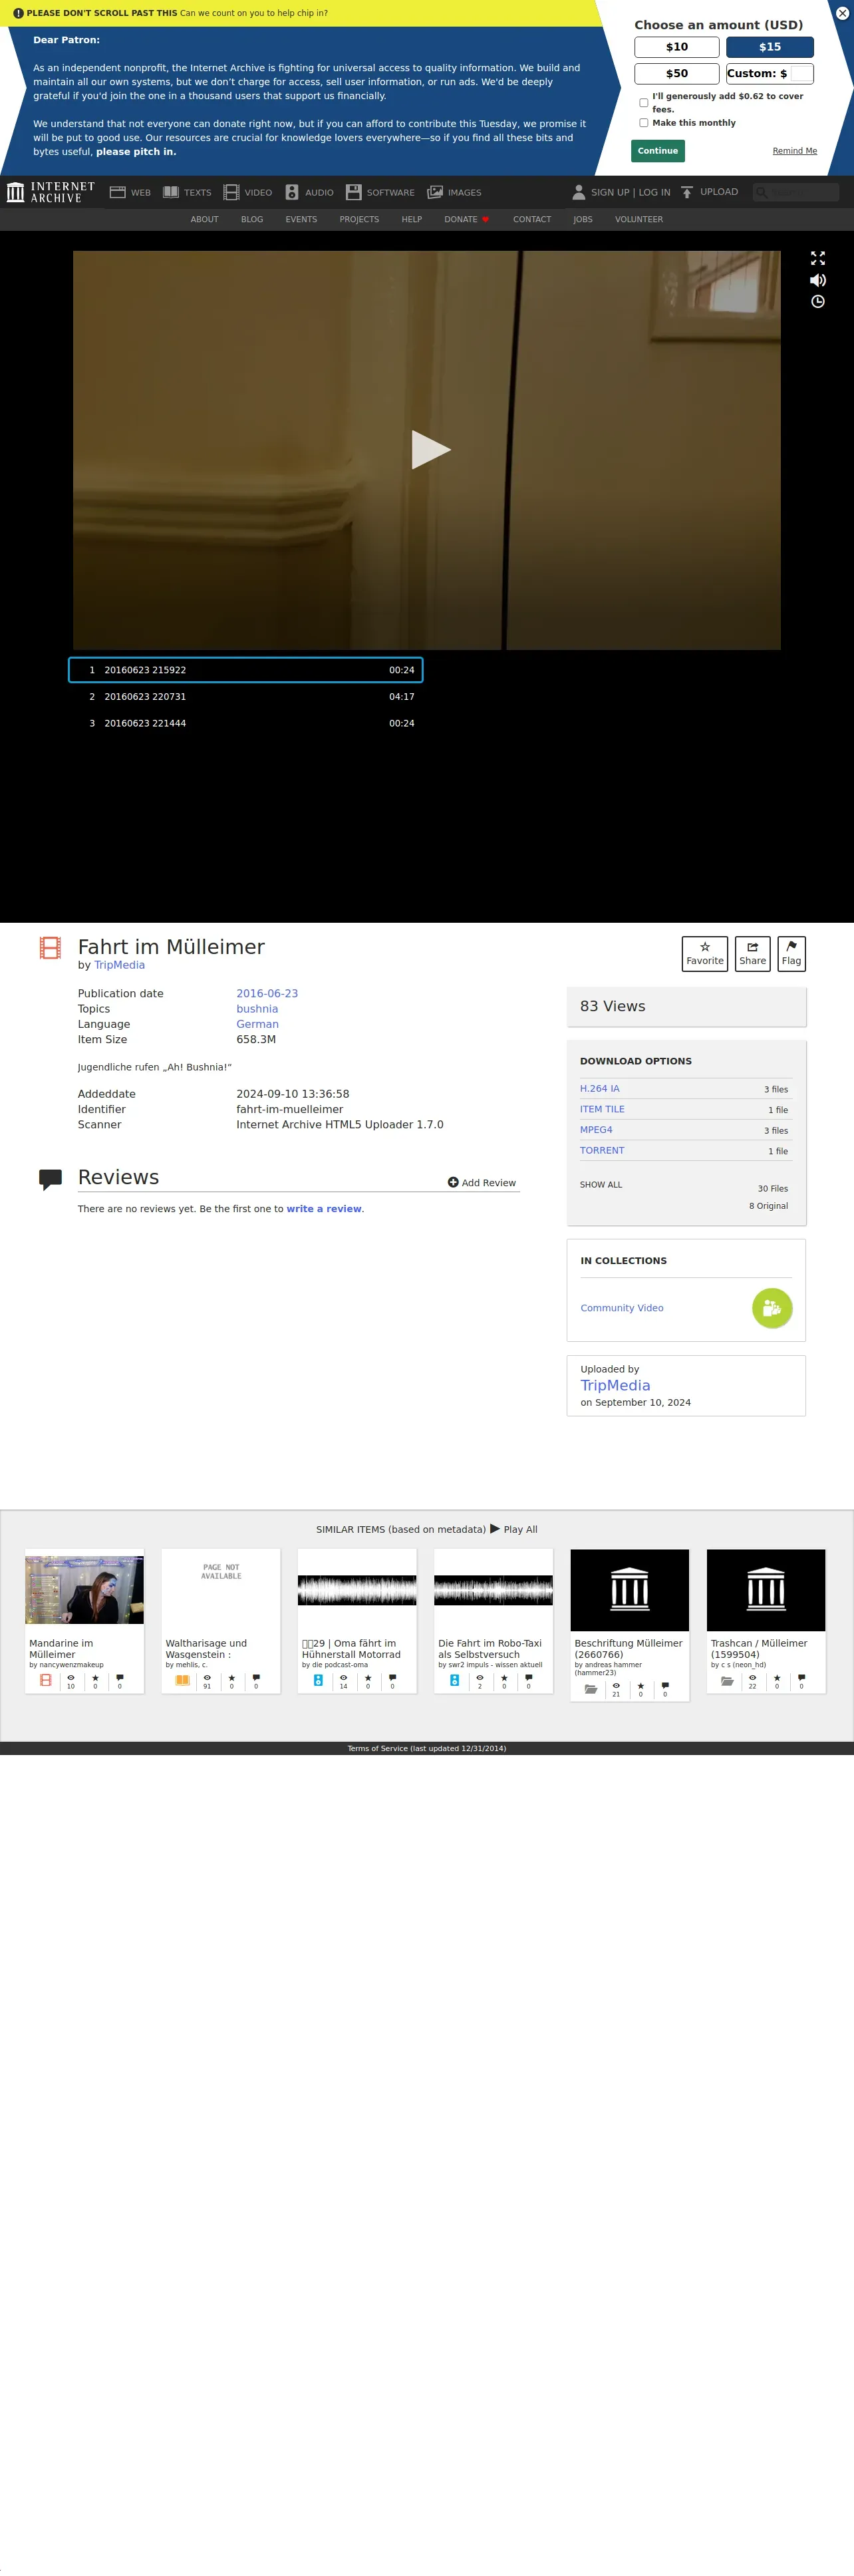Image resolution: width=854 pixels, height=2576 pixels.
Task: Flag this item
Action: pos(791,954)
